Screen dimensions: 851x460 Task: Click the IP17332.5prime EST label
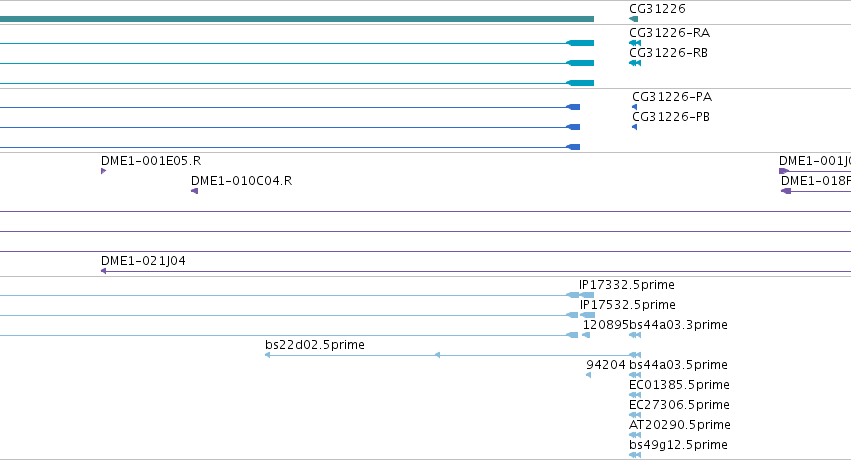tap(627, 285)
